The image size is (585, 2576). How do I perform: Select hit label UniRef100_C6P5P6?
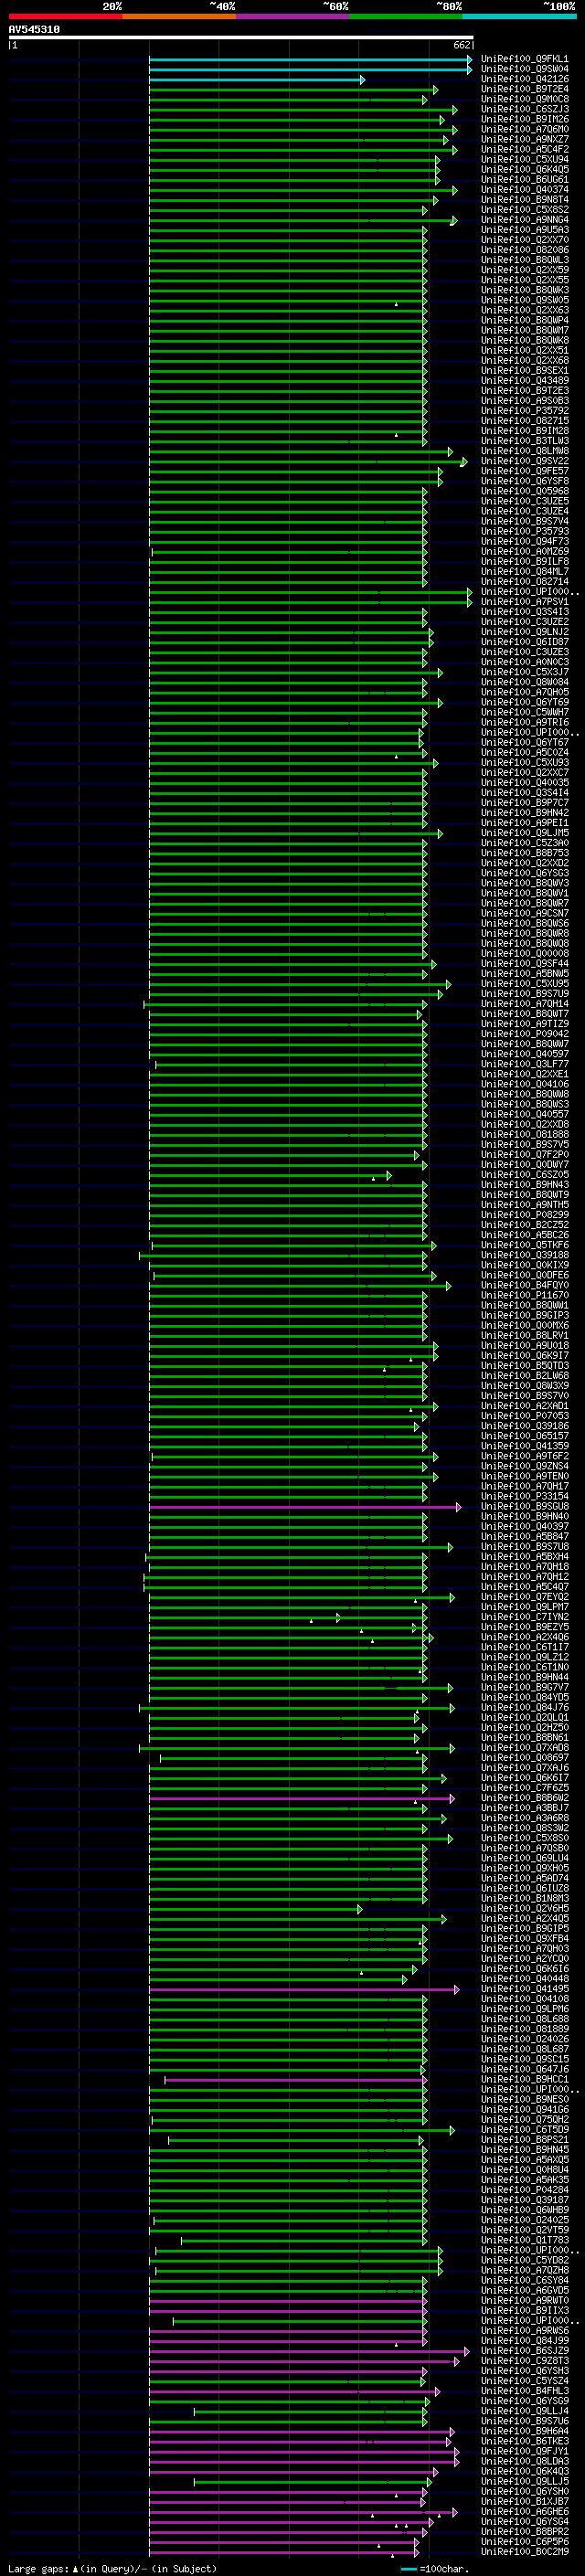click(524, 2542)
